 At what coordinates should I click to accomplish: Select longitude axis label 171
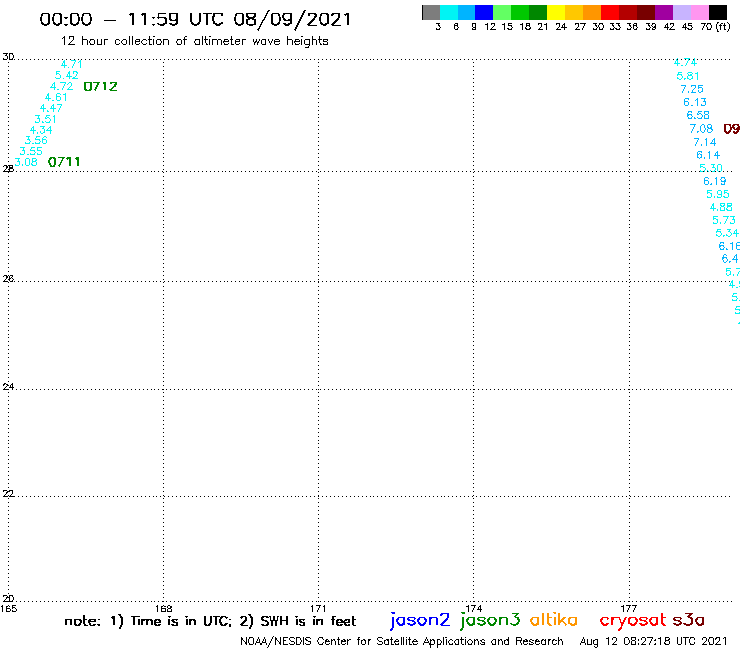[x=318, y=608]
